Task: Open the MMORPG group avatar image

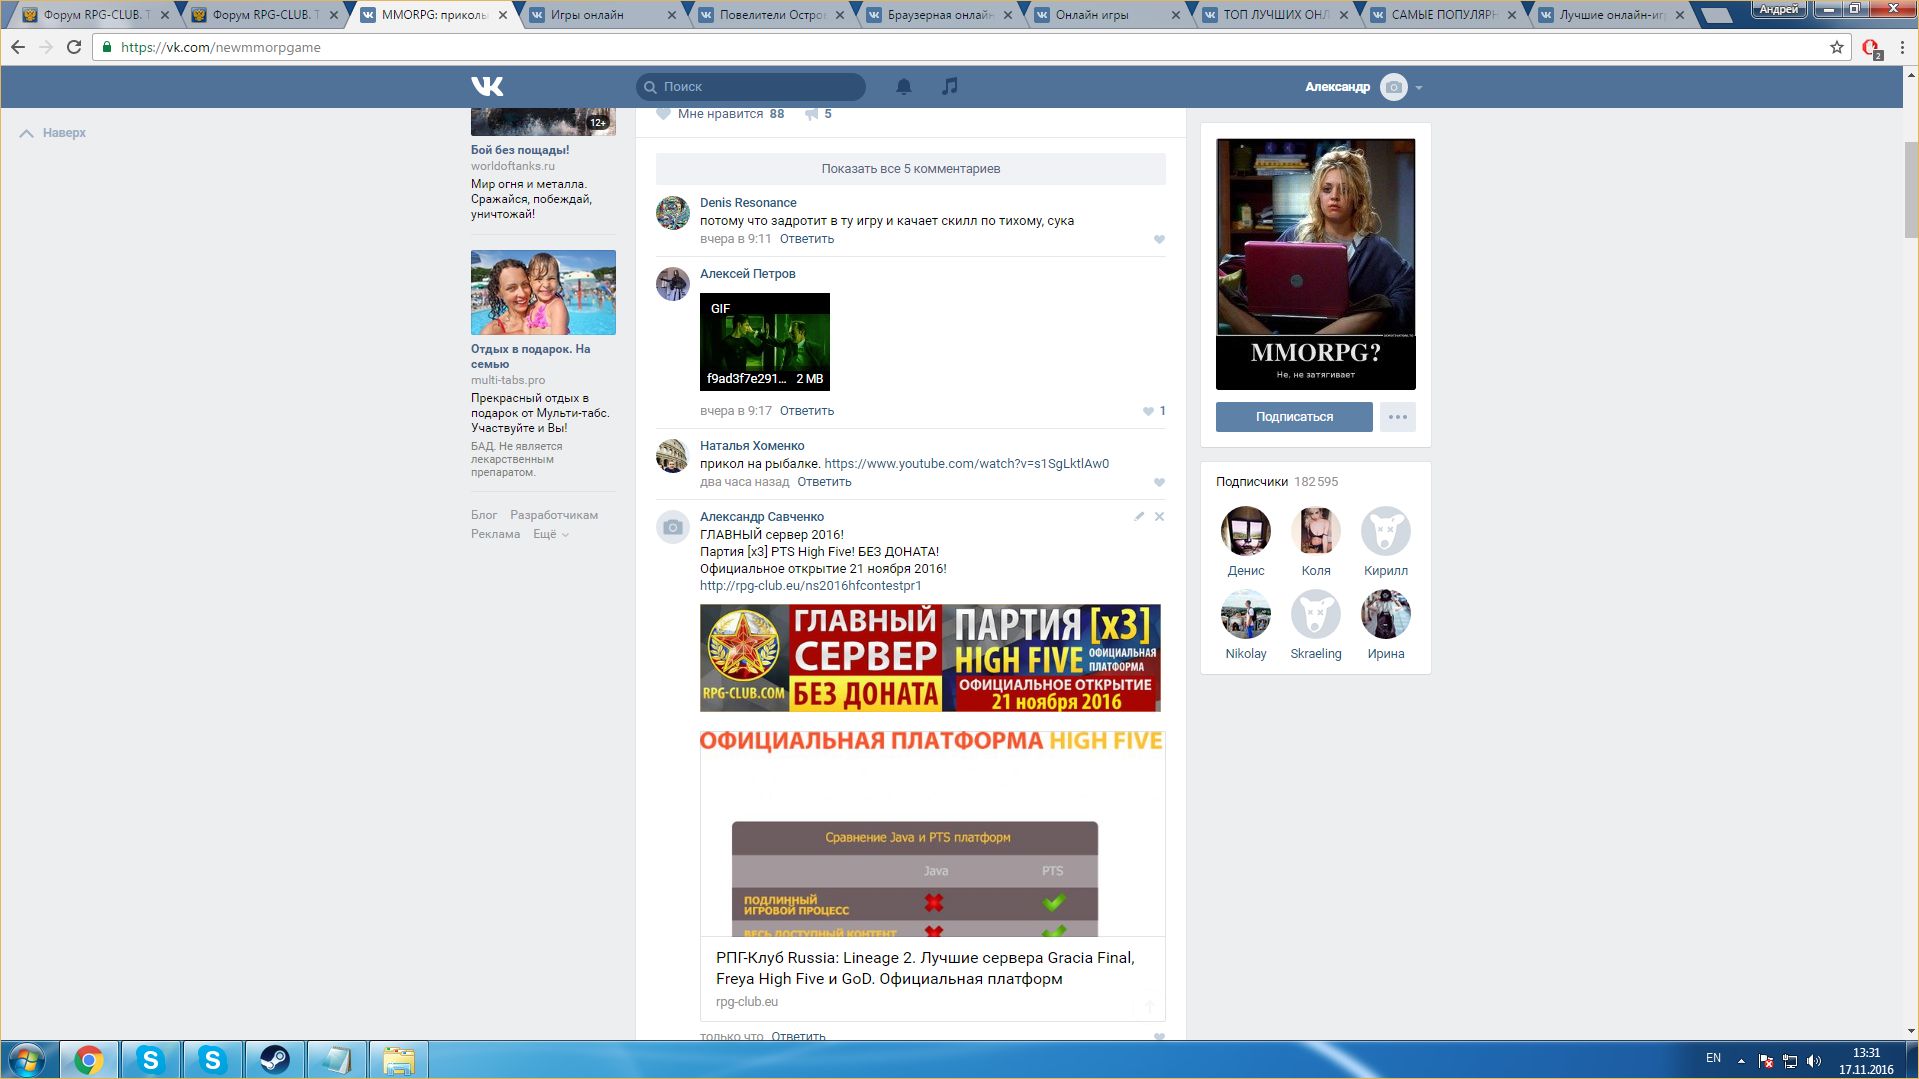Action: click(x=1316, y=264)
